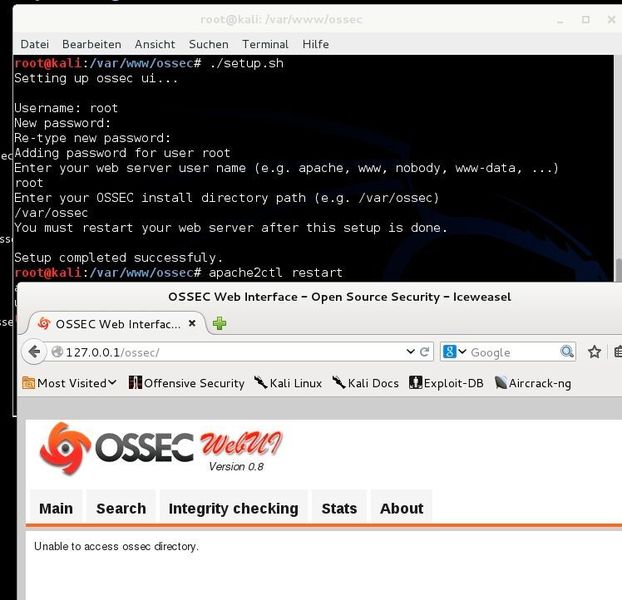Open the Ansicht menu in terminal

click(x=155, y=44)
